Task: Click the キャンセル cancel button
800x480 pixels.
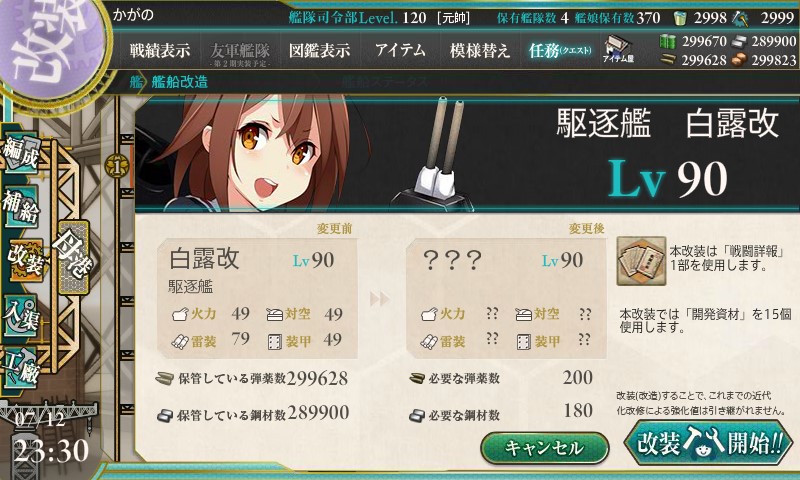Action: (544, 448)
